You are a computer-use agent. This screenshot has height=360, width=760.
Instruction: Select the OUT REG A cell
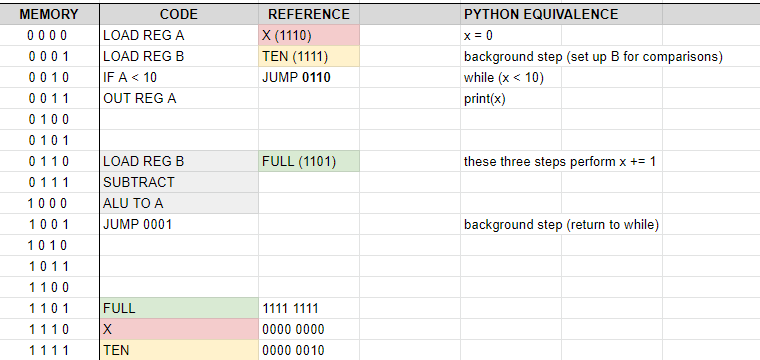(179, 98)
